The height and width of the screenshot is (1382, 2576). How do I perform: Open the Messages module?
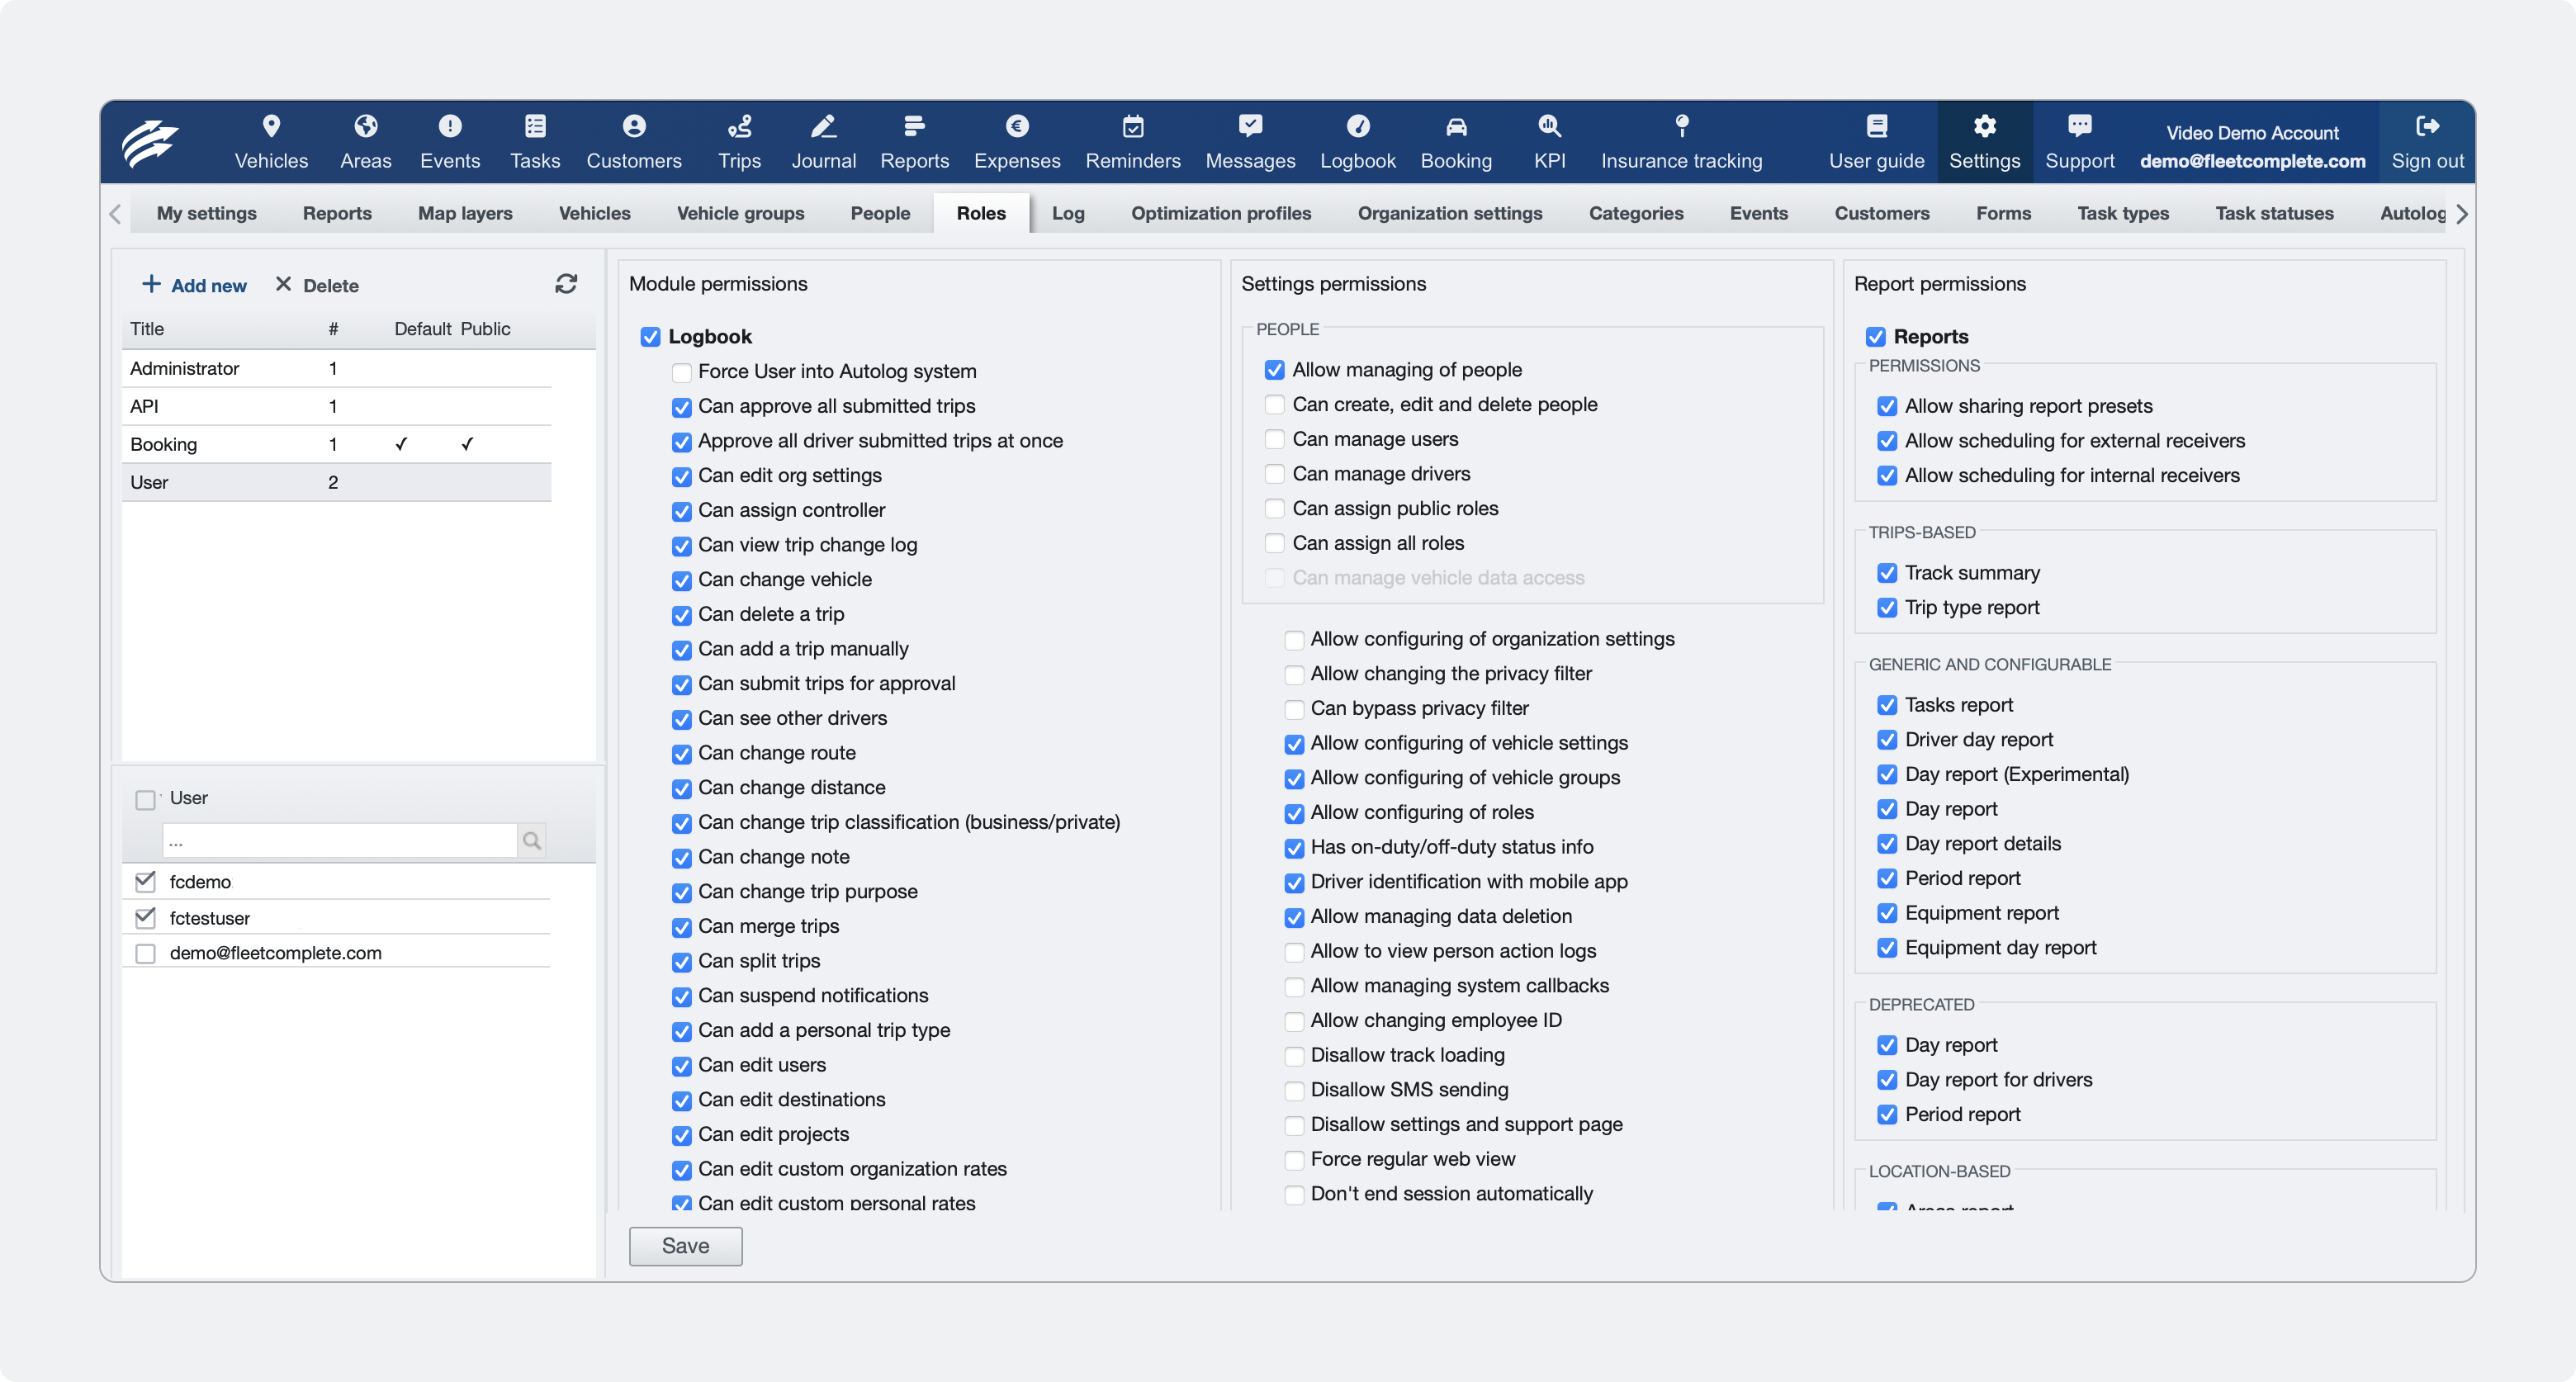[1250, 141]
